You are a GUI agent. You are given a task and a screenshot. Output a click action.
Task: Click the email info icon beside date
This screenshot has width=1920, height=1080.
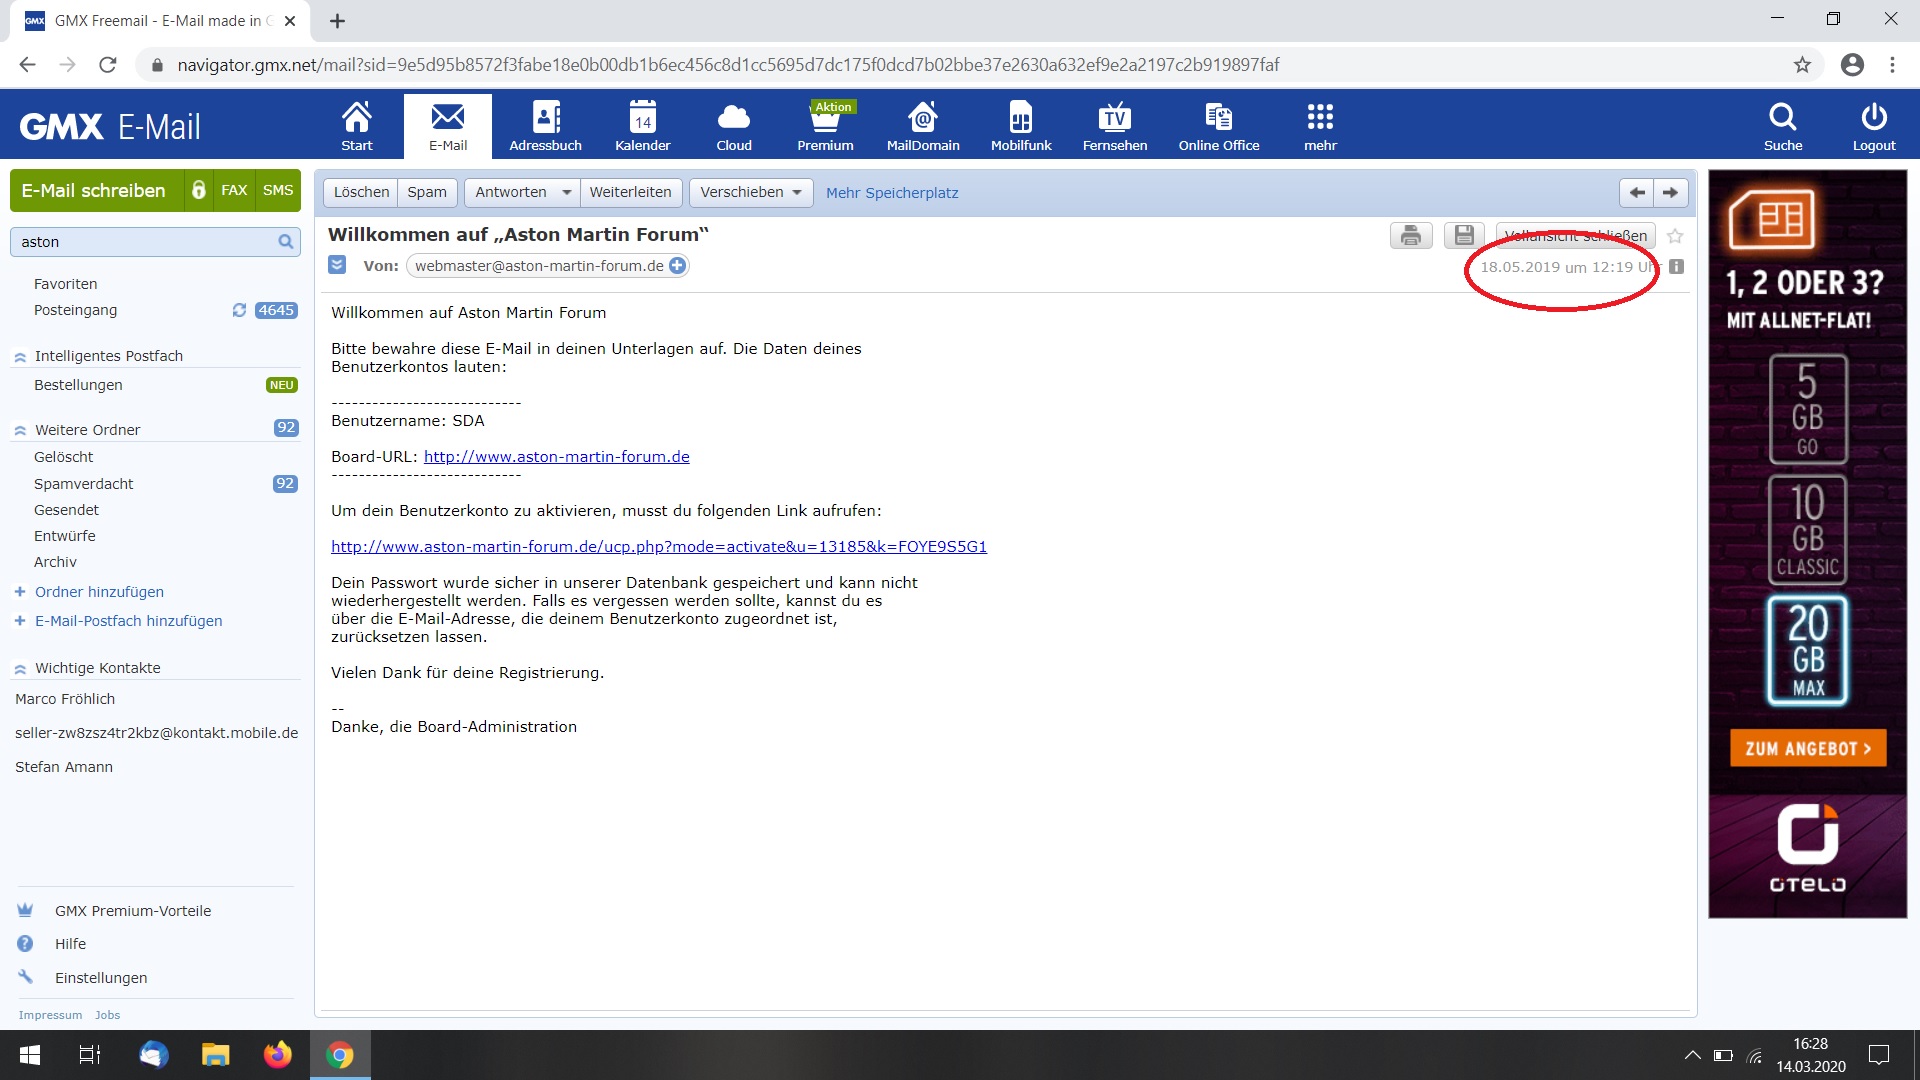1676,267
